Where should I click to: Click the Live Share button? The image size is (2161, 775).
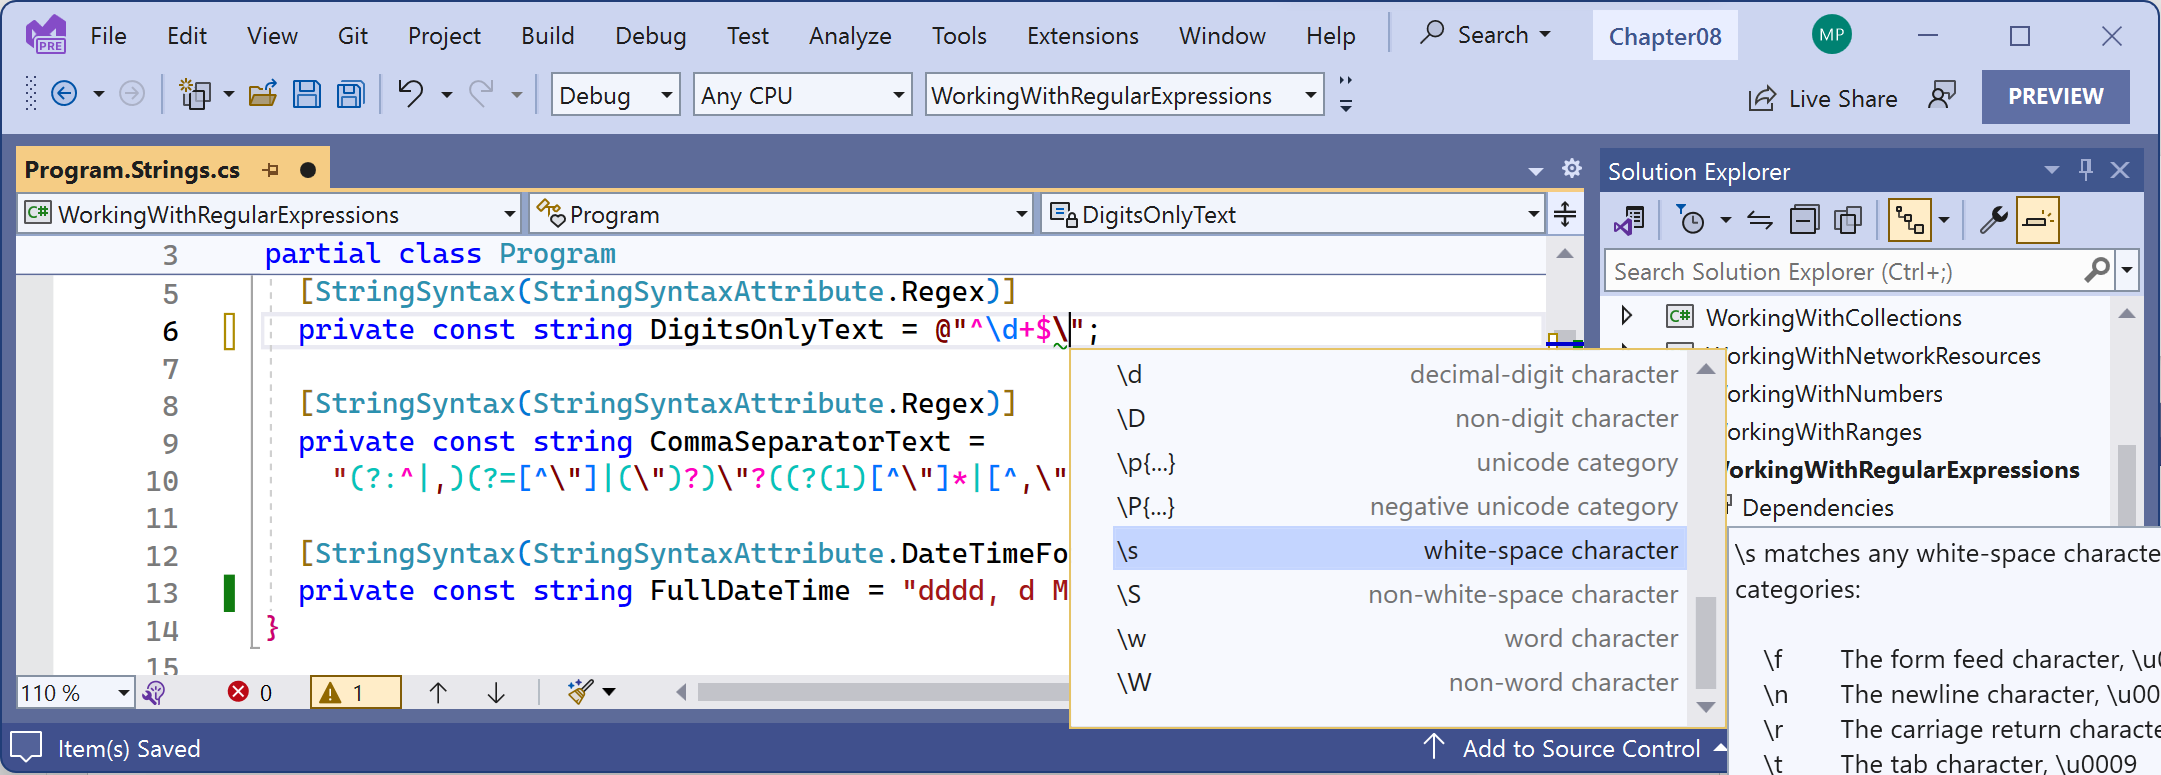coord(1822,98)
